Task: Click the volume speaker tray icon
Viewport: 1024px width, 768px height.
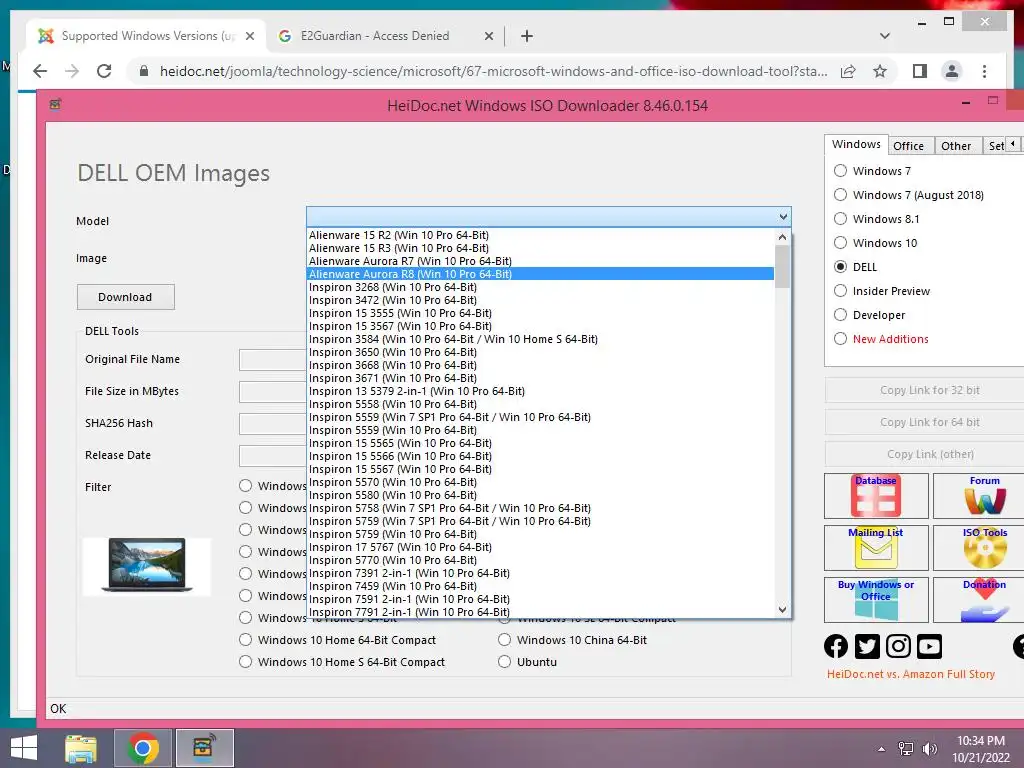Action: click(x=929, y=748)
